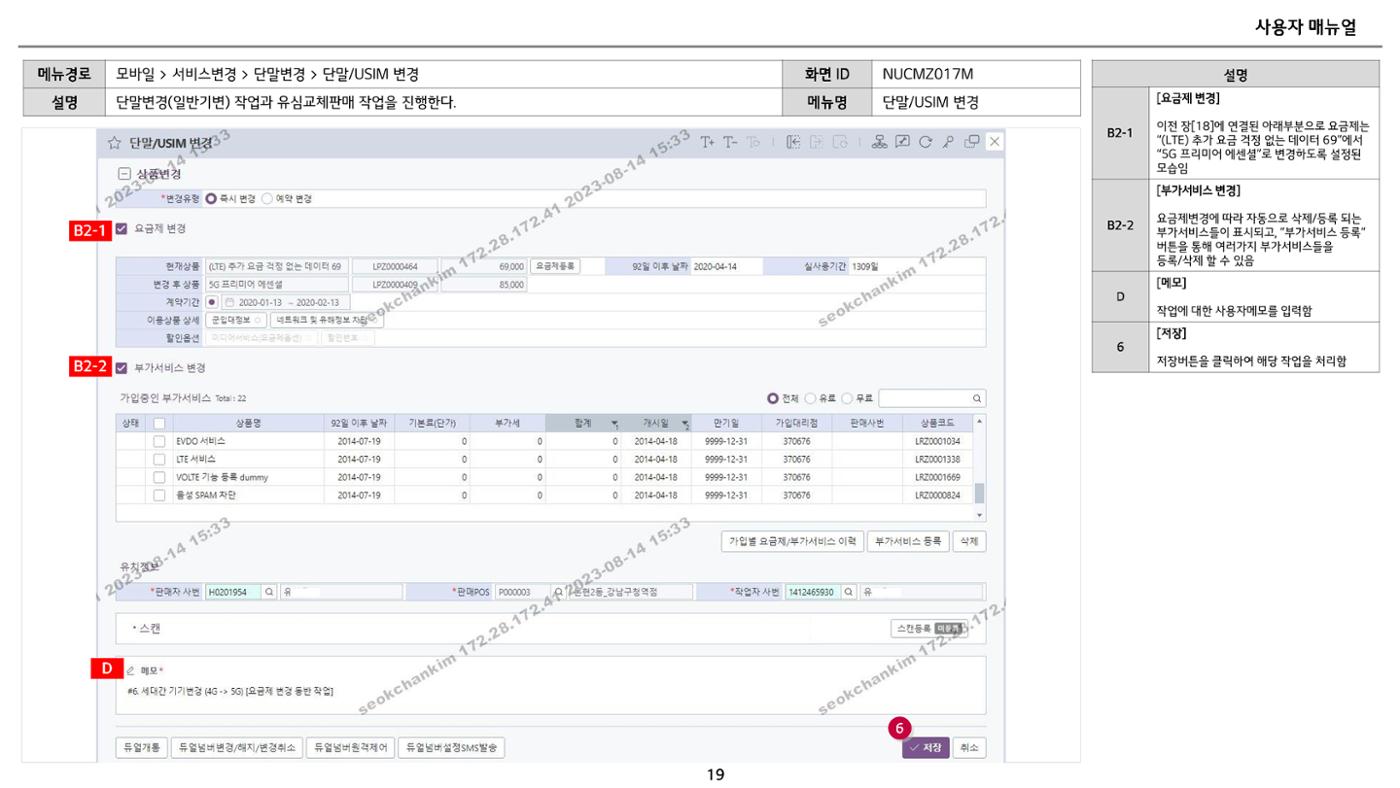
Task: Click the search icon beside 판매자 사번 field
Action: tap(269, 591)
